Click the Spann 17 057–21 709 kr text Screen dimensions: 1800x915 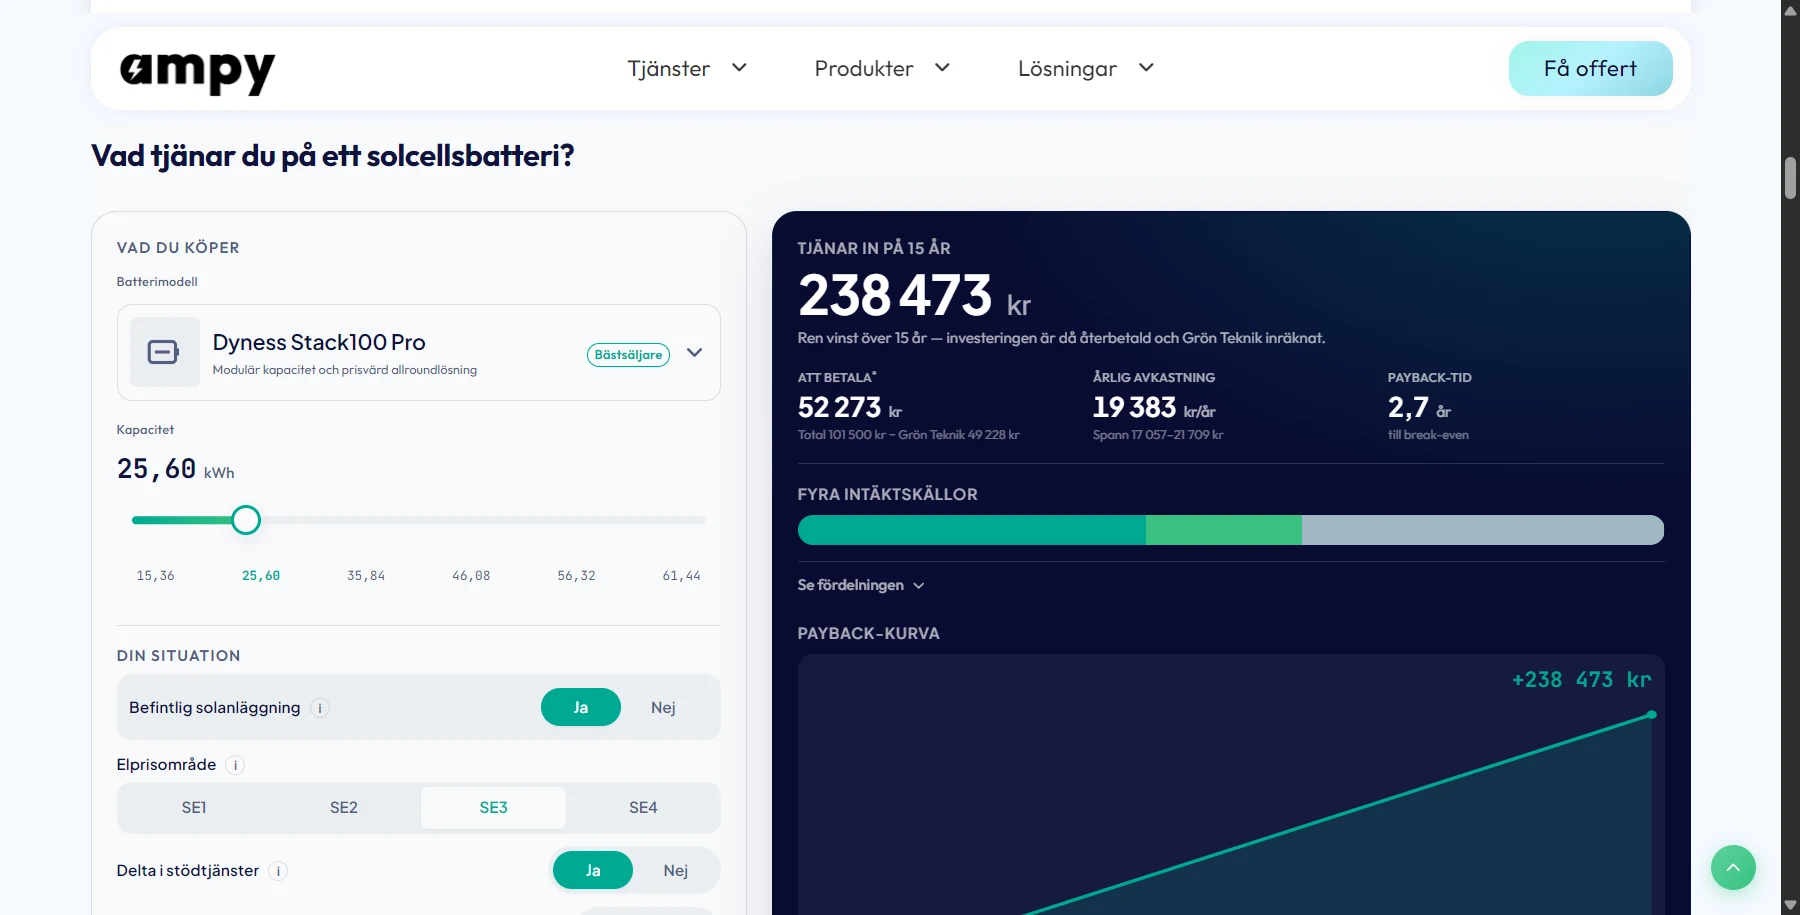point(1158,435)
